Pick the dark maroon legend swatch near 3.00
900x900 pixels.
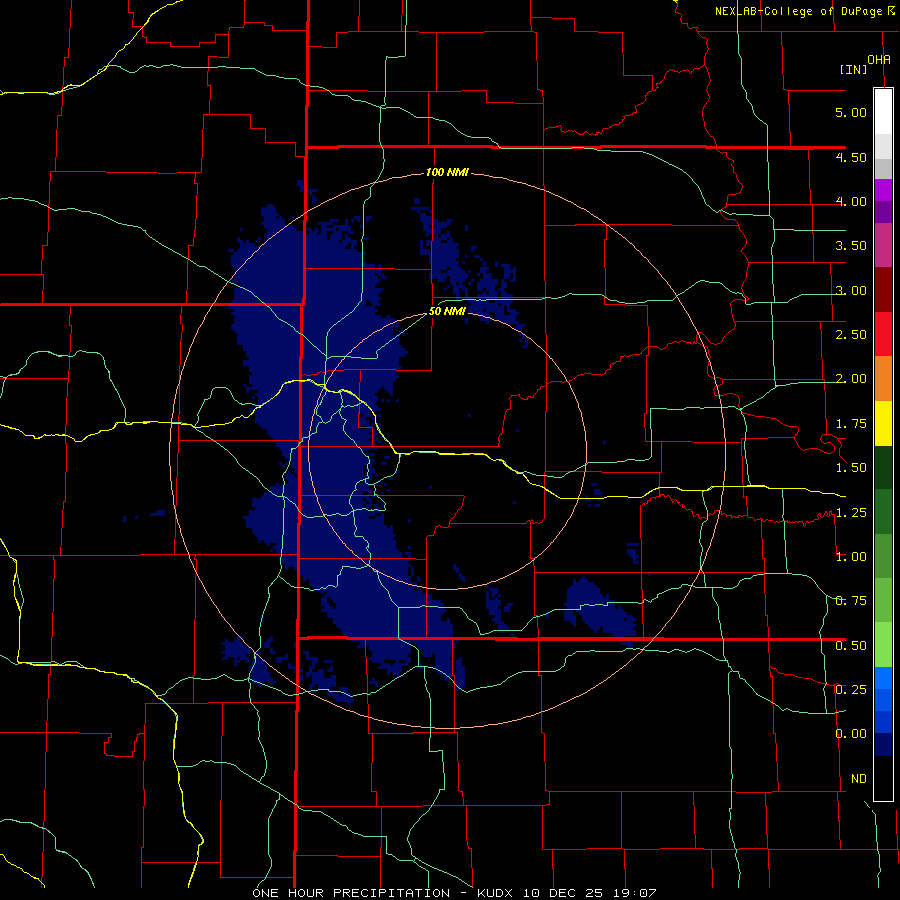click(x=883, y=290)
